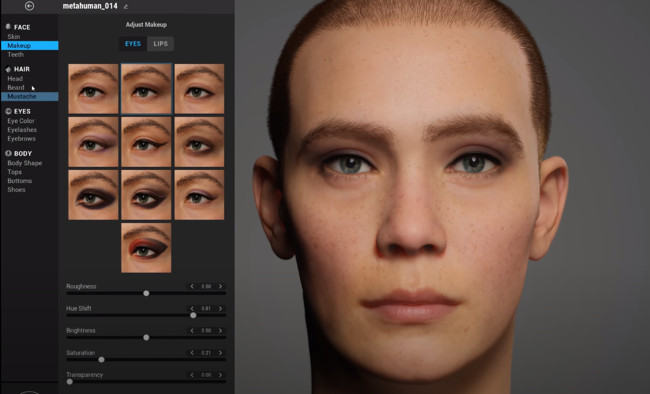Click the Hue Shift slider handle
This screenshot has width=650, height=394.
tap(193, 315)
